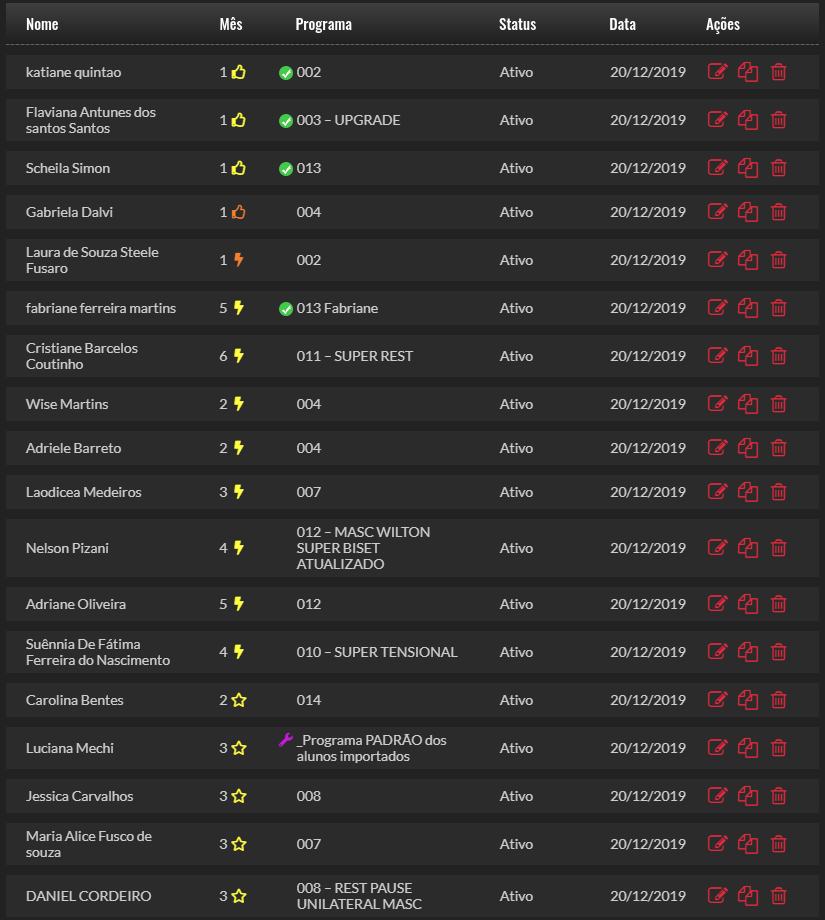
Task: Click edit icon for katiane quintao
Action: point(717,72)
